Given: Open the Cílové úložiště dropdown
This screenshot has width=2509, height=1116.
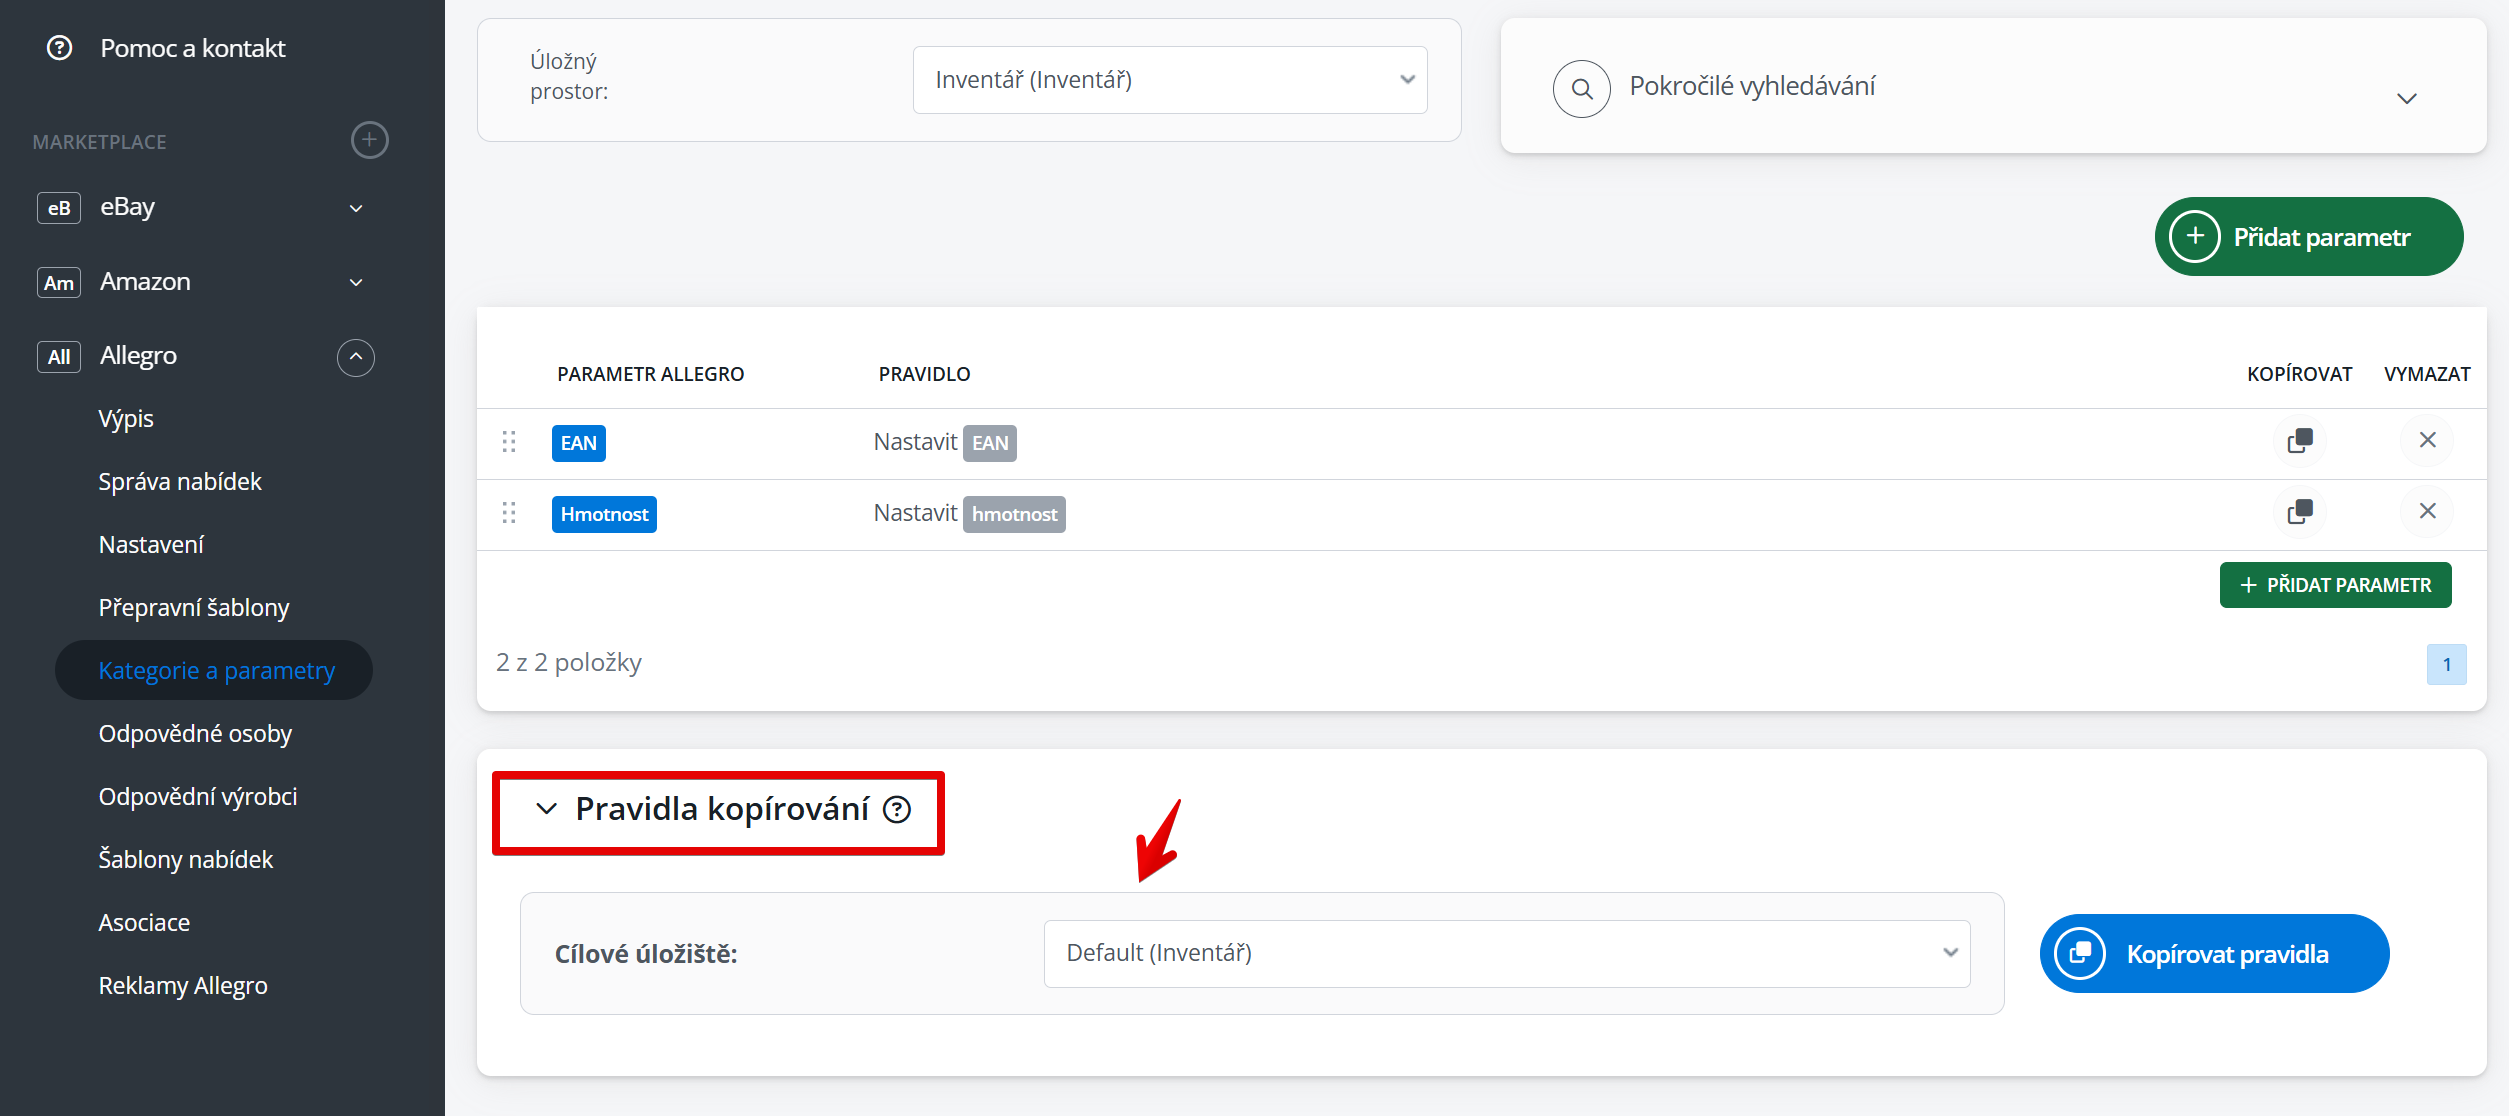Looking at the screenshot, I should 1507,953.
